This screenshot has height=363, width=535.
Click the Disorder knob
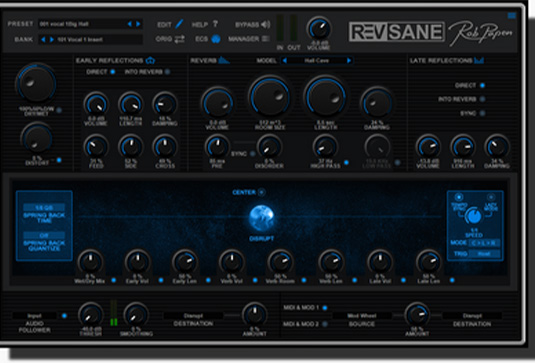(x=269, y=147)
